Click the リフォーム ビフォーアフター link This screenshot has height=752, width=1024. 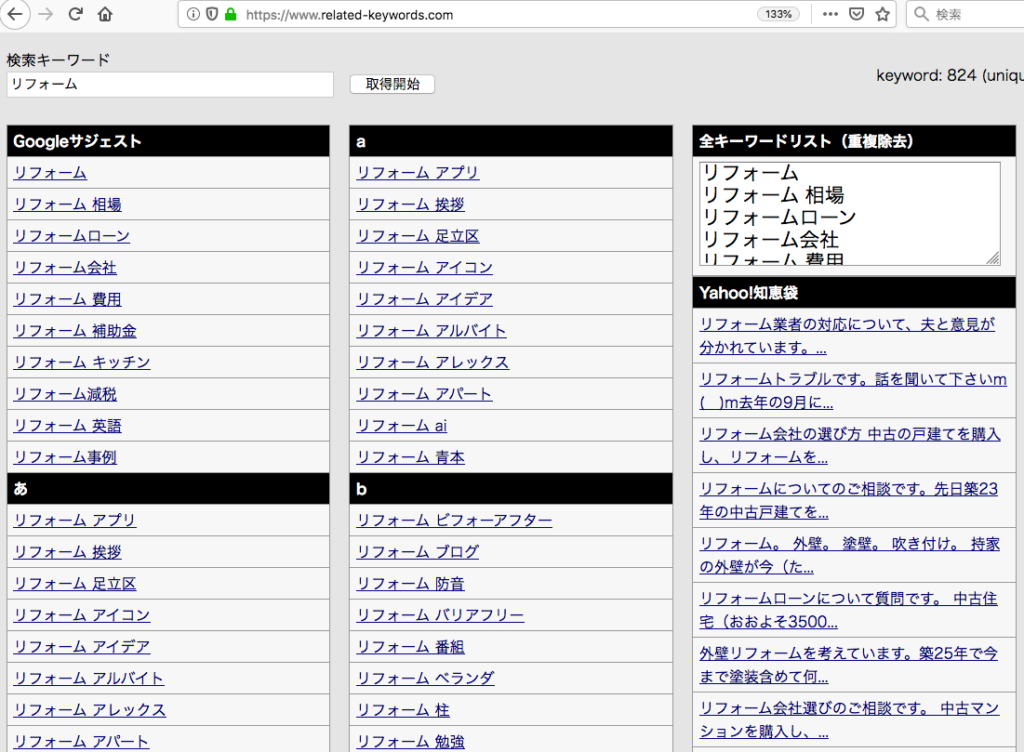tap(455, 520)
